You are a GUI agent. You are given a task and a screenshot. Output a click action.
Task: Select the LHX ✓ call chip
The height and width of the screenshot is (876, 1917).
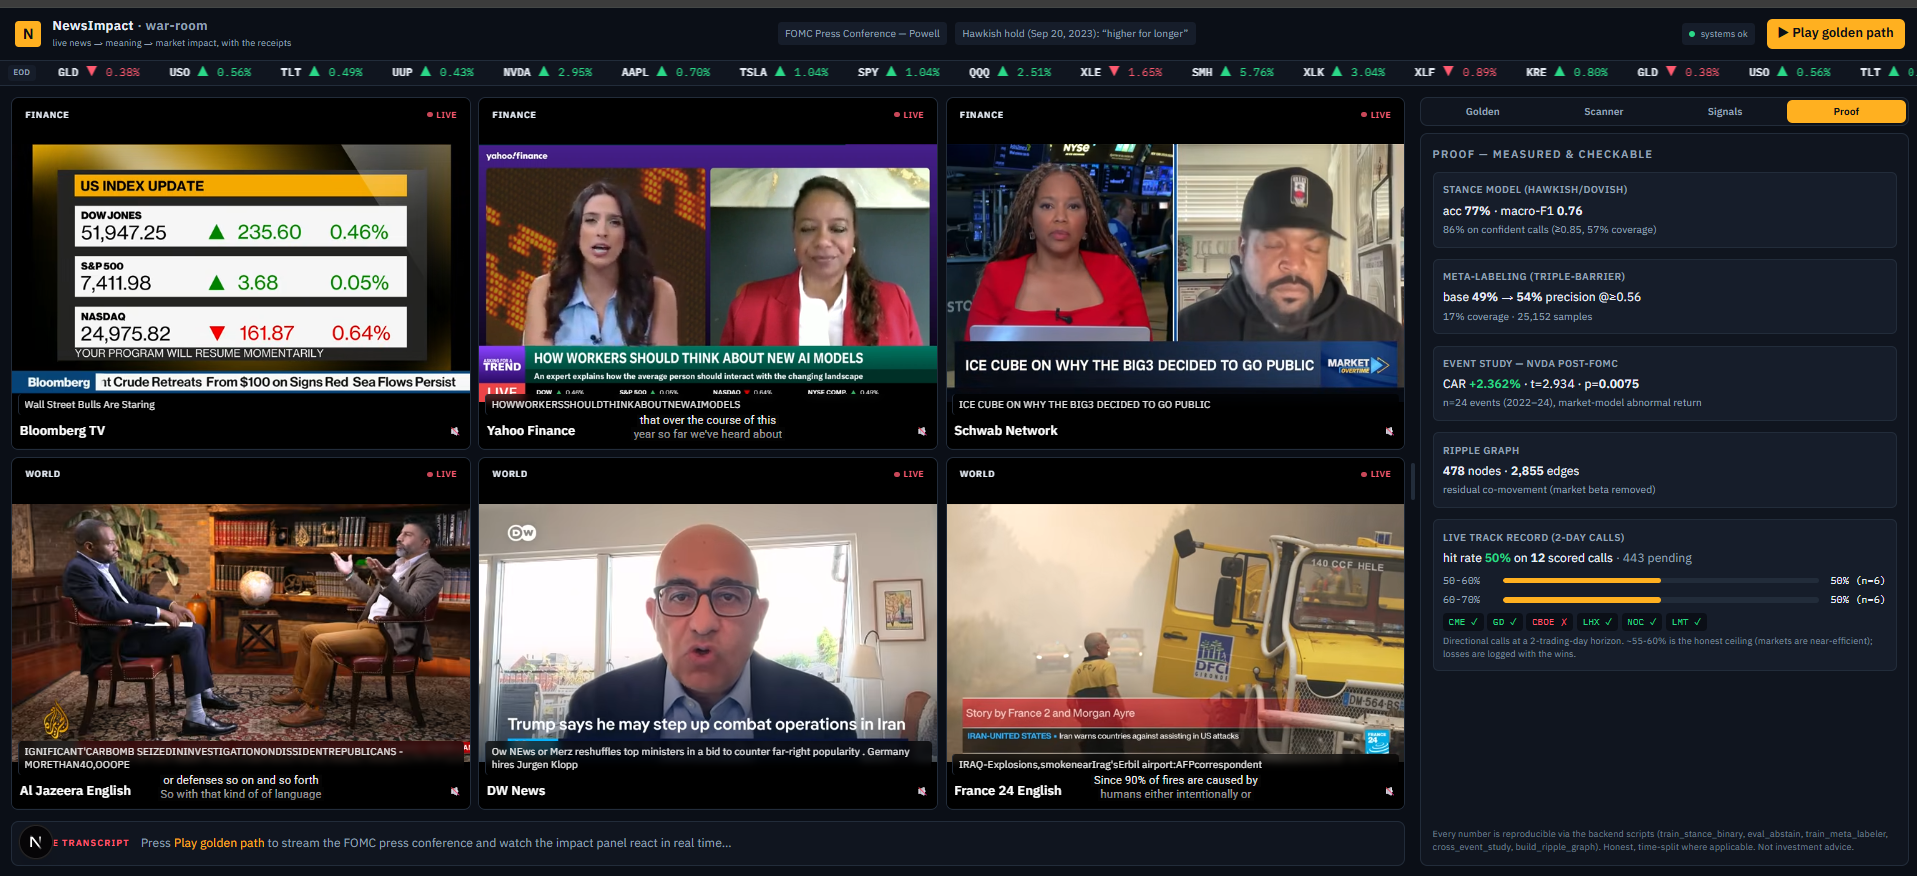[1597, 622]
